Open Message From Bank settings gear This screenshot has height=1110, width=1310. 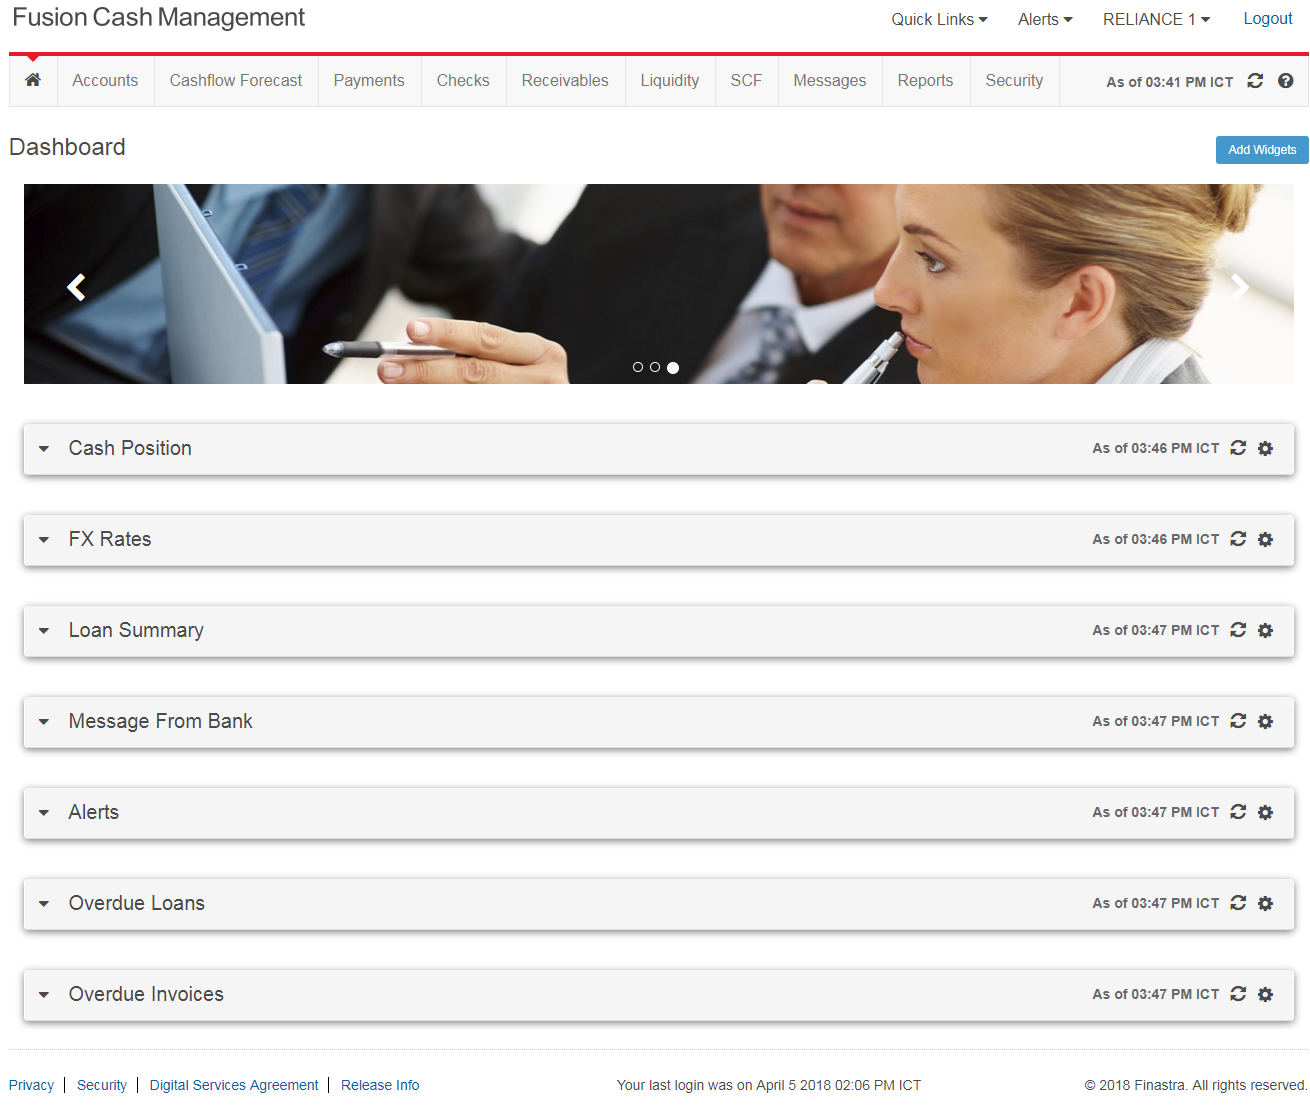(x=1265, y=721)
